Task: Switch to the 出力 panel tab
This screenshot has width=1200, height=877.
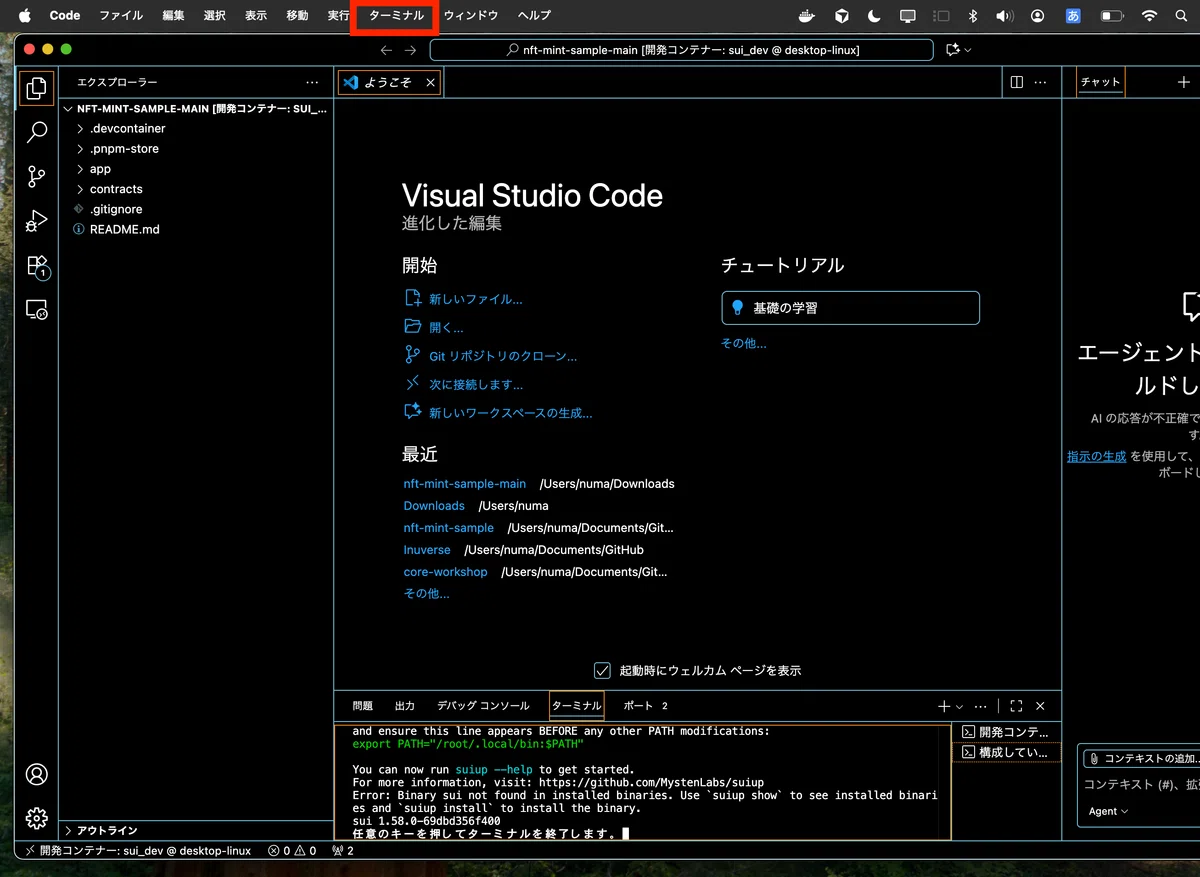Action: coord(405,706)
